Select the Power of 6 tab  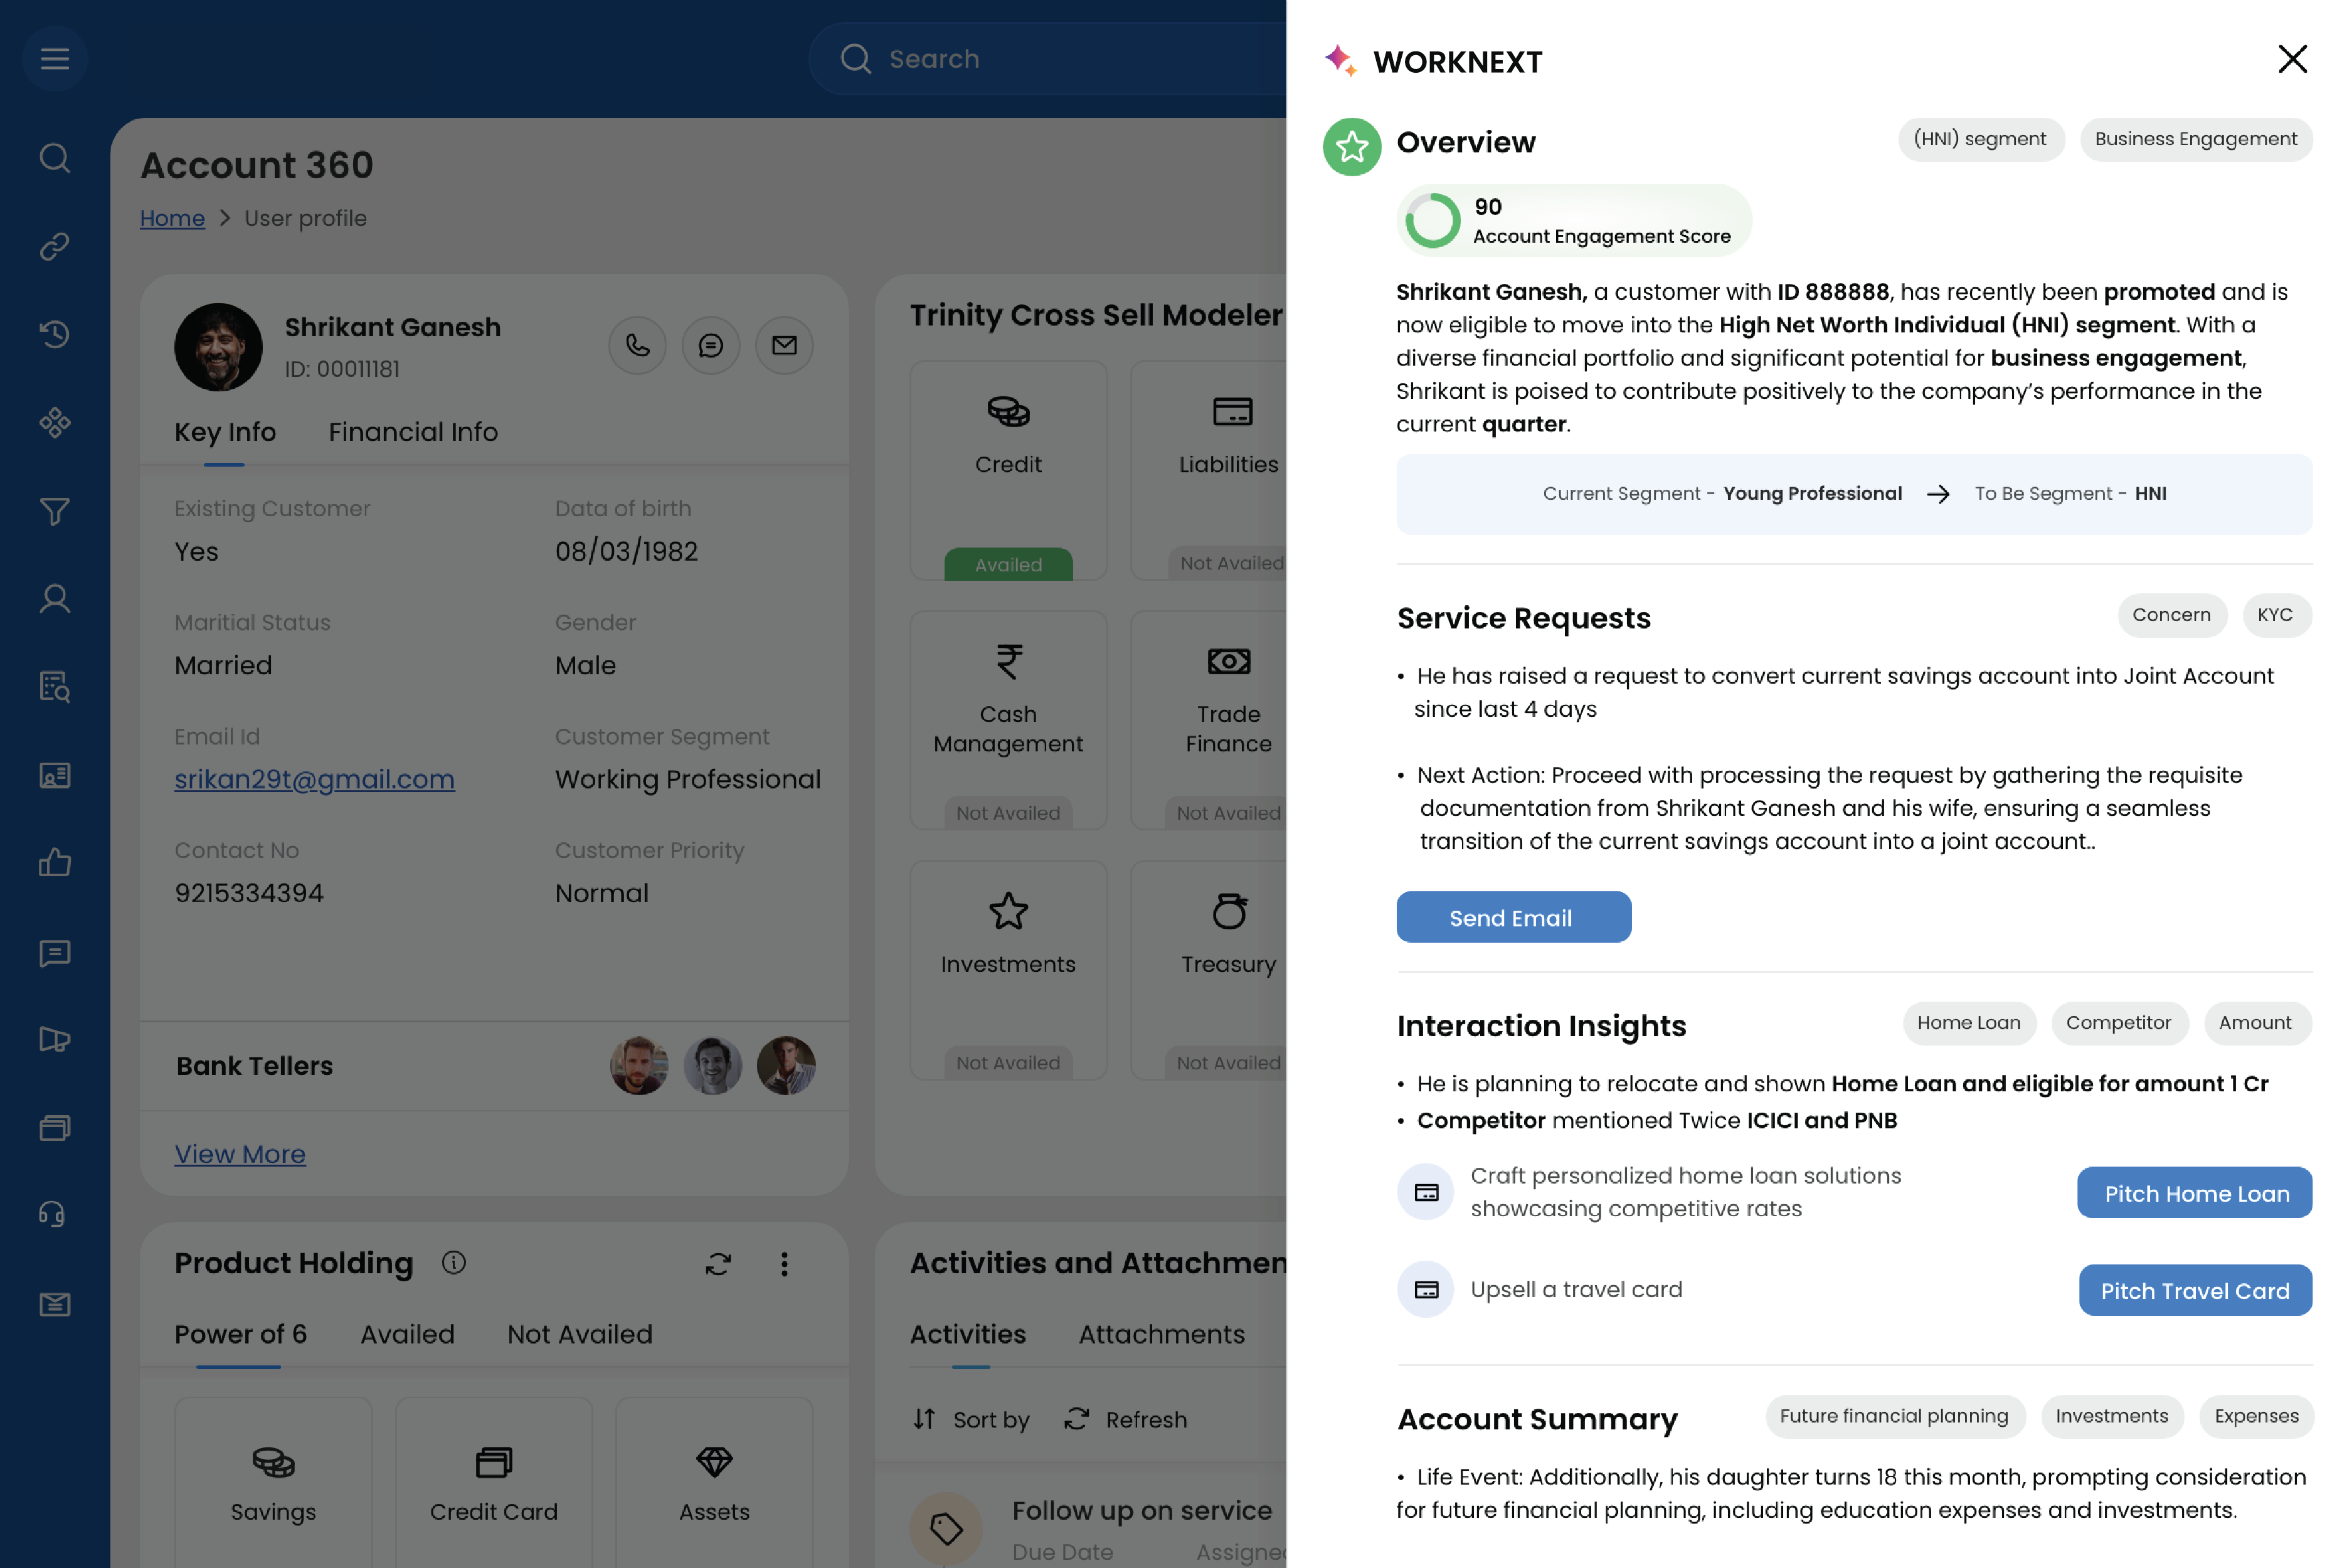click(240, 1334)
